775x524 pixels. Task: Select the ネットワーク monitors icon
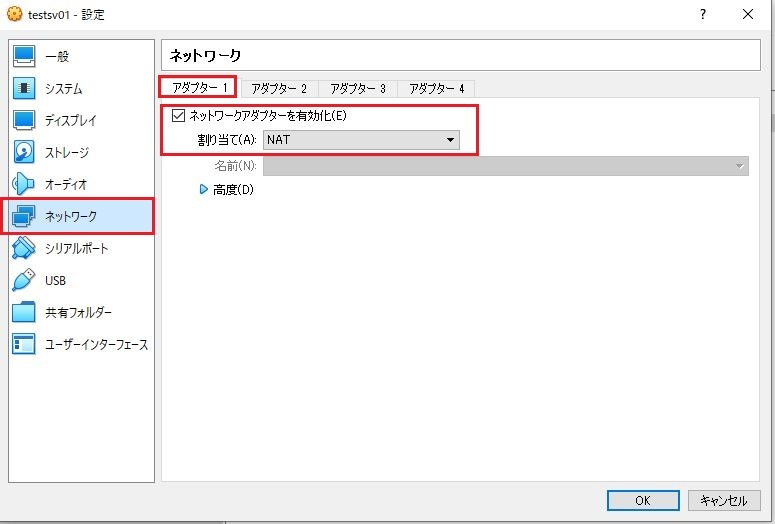pyautogui.click(x=24, y=216)
